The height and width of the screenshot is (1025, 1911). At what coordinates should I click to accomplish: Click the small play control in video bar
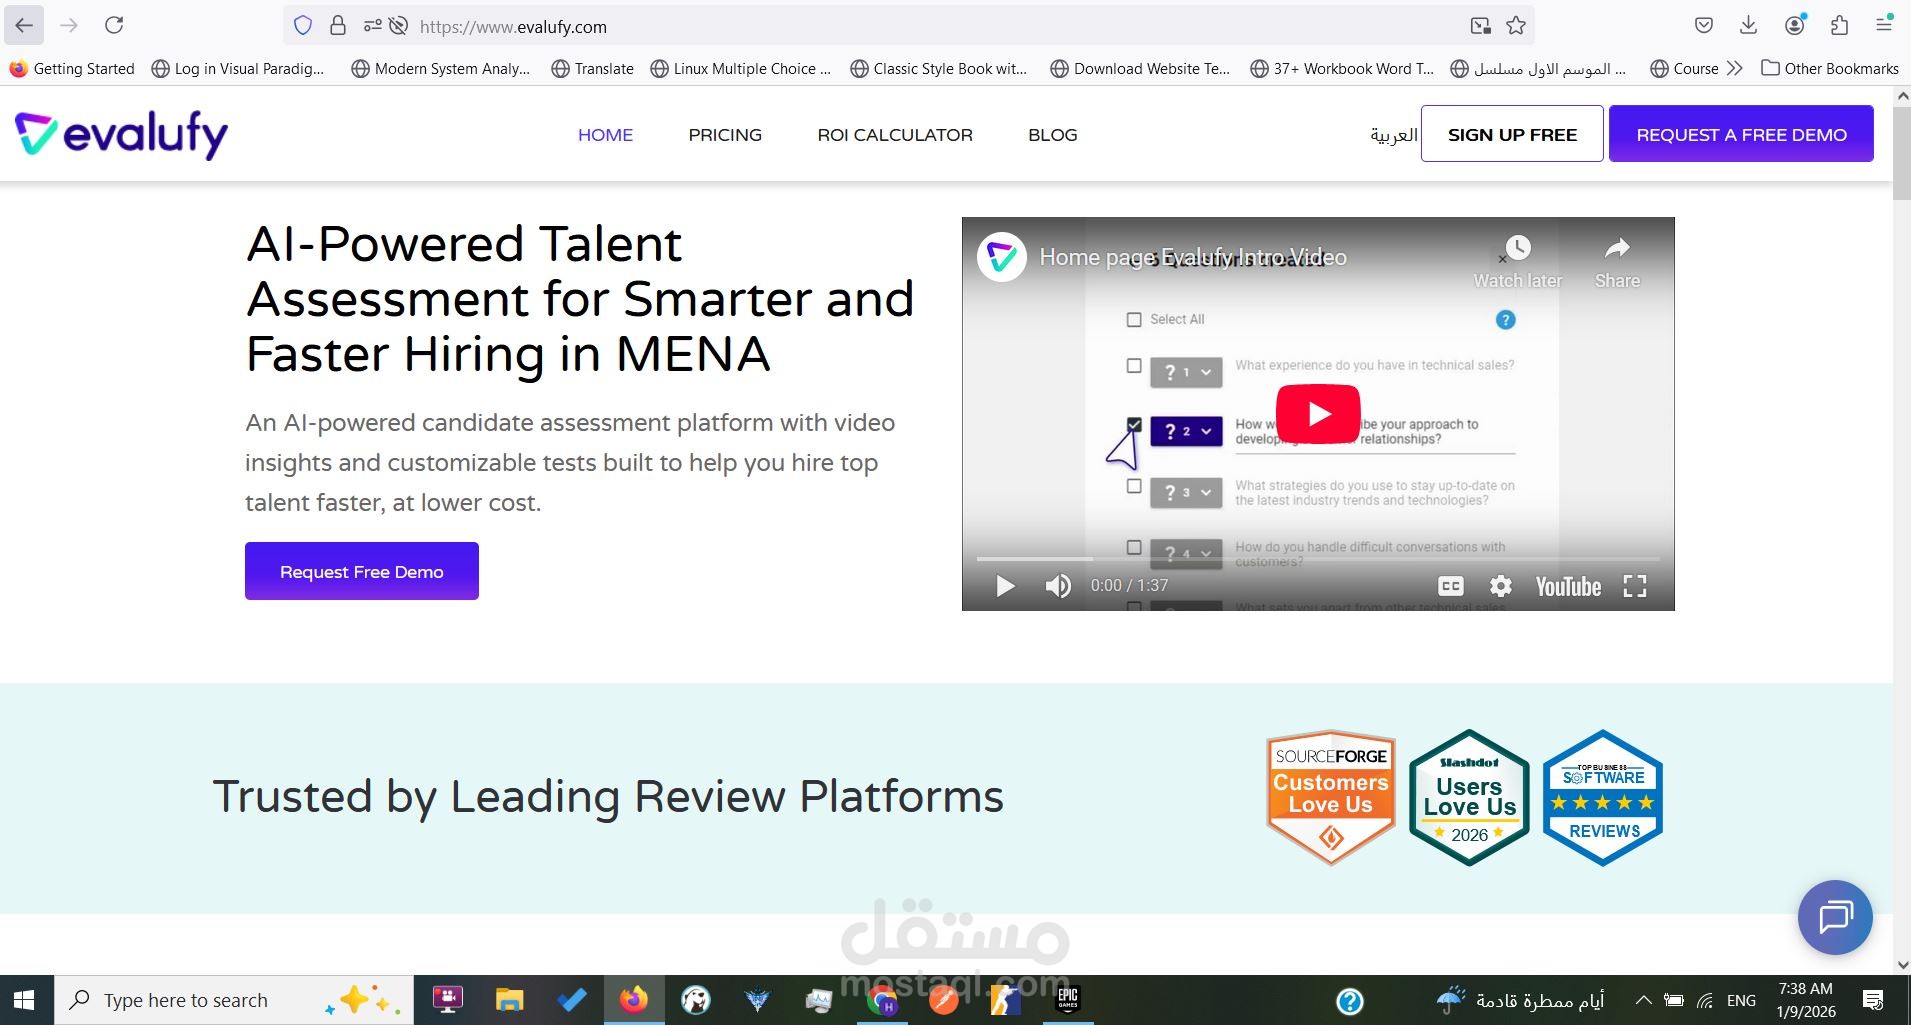(x=1005, y=586)
